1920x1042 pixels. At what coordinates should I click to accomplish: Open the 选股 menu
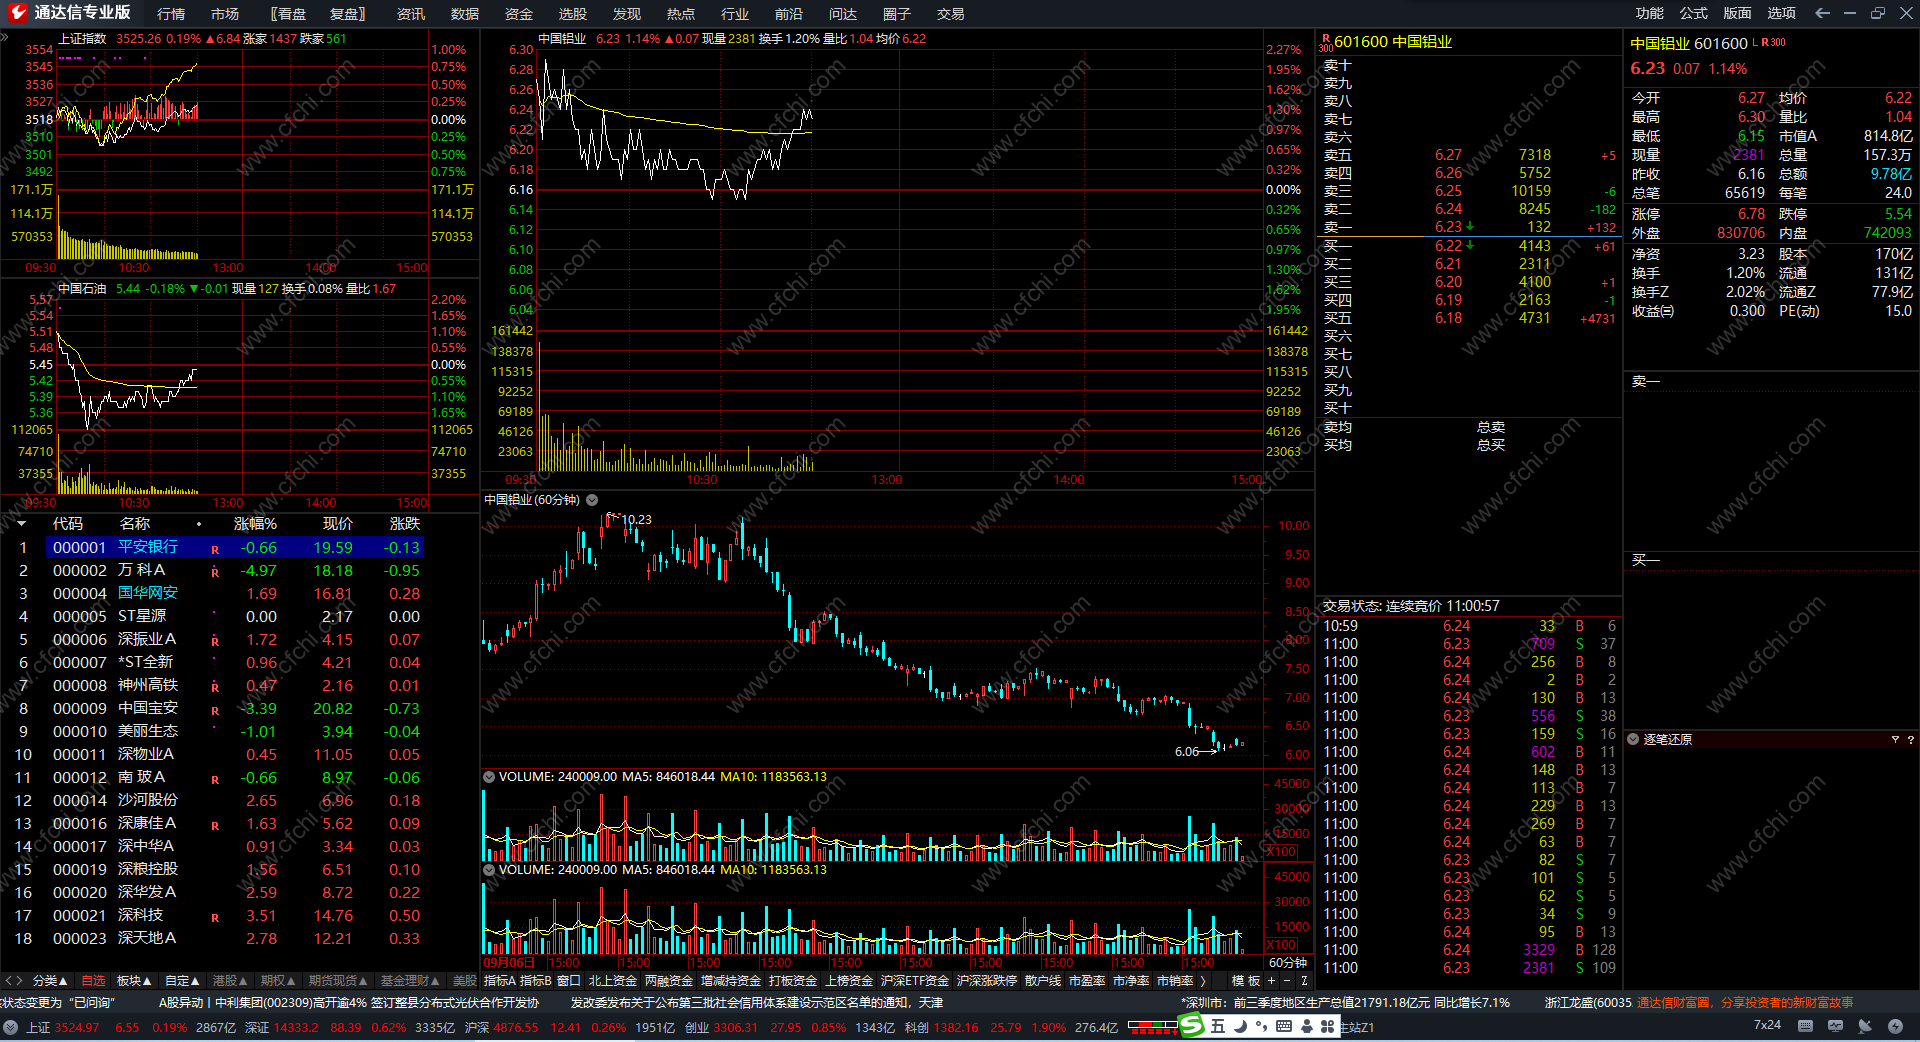coord(573,14)
